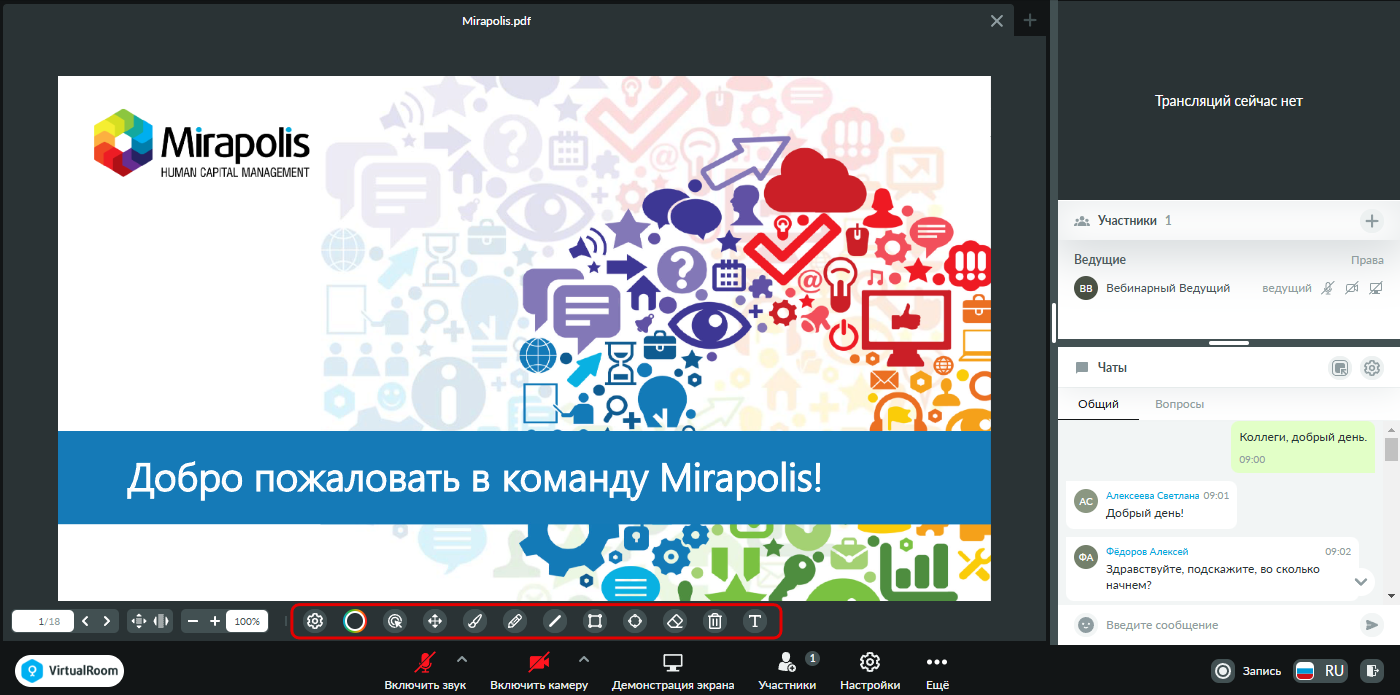Start screen sharing (Демонстрация экрана)
1400x695 pixels.
tap(673, 670)
